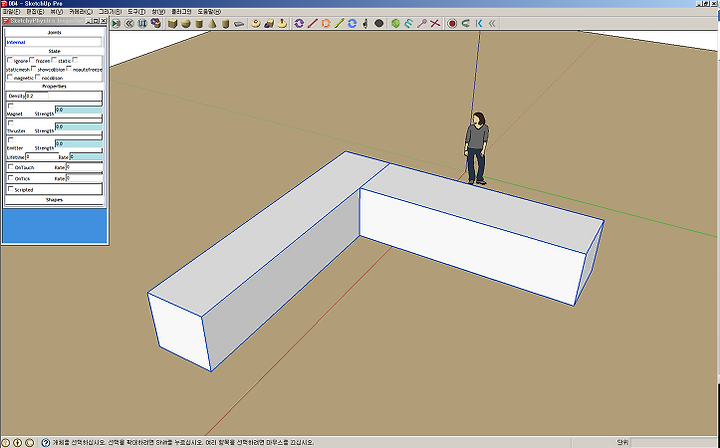Select the red slider joint tool
The width and height of the screenshot is (720, 448).
[x=312, y=23]
